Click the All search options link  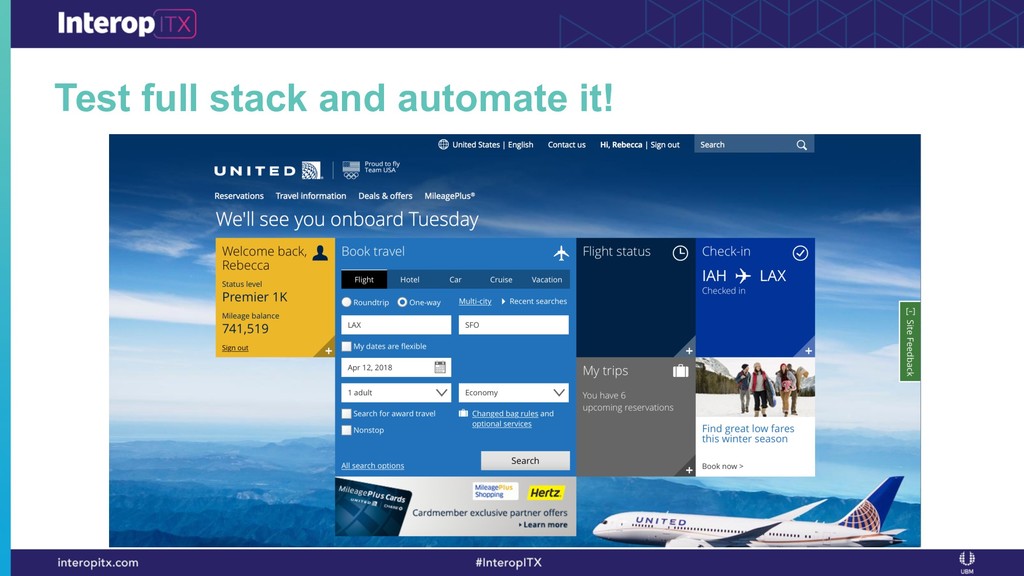point(372,466)
